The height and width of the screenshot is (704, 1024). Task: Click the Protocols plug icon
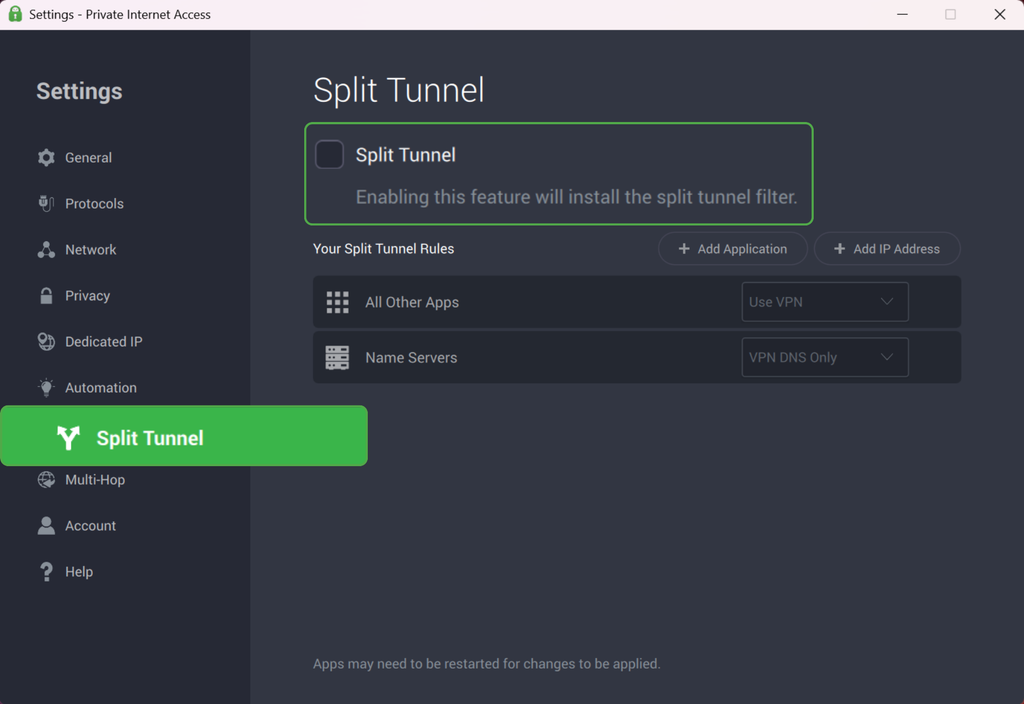pyautogui.click(x=46, y=204)
